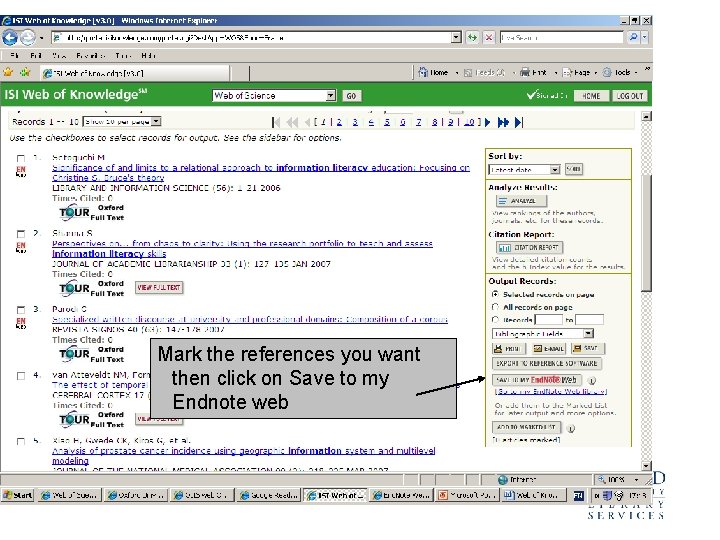Viewport: 720px width, 540px height.
Task: Click the red Stop loading icon
Action: pos(489,38)
